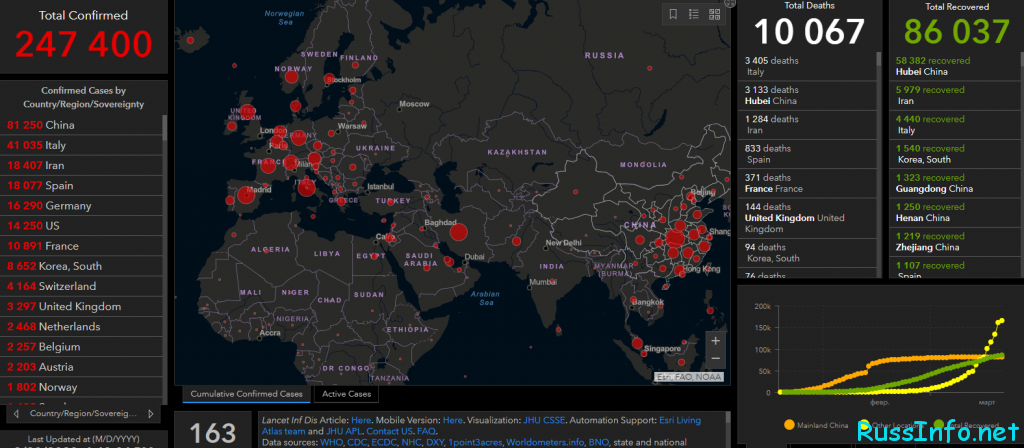Screen dimensions: 1024x448
Task: Select '81 250 China' in confirmed list
Action: (81, 125)
